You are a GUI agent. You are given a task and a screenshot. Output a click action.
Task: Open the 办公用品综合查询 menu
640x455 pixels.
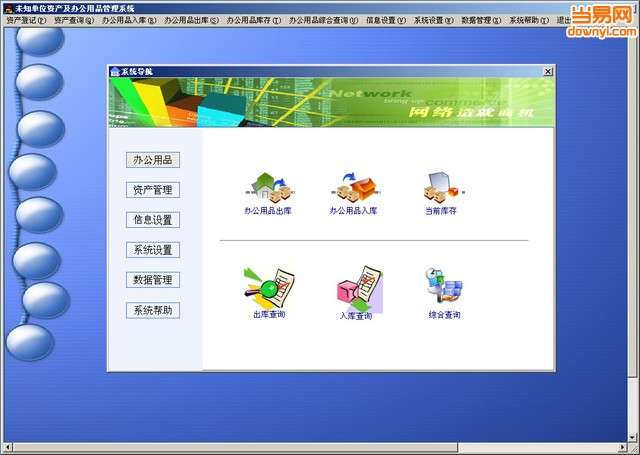click(x=323, y=20)
